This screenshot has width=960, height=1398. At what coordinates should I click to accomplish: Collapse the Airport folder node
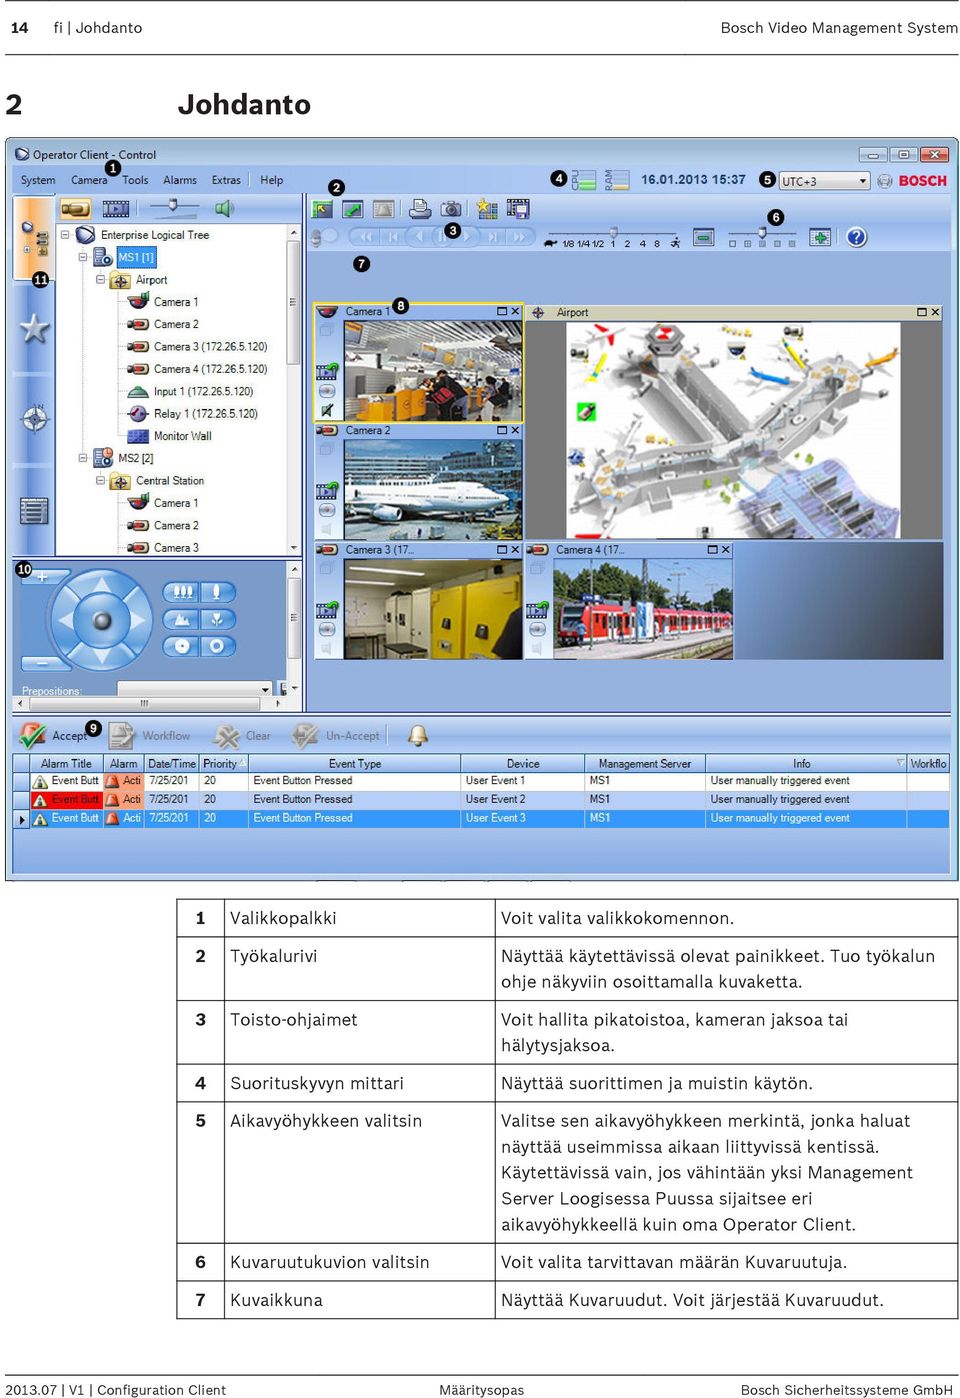(x=100, y=280)
